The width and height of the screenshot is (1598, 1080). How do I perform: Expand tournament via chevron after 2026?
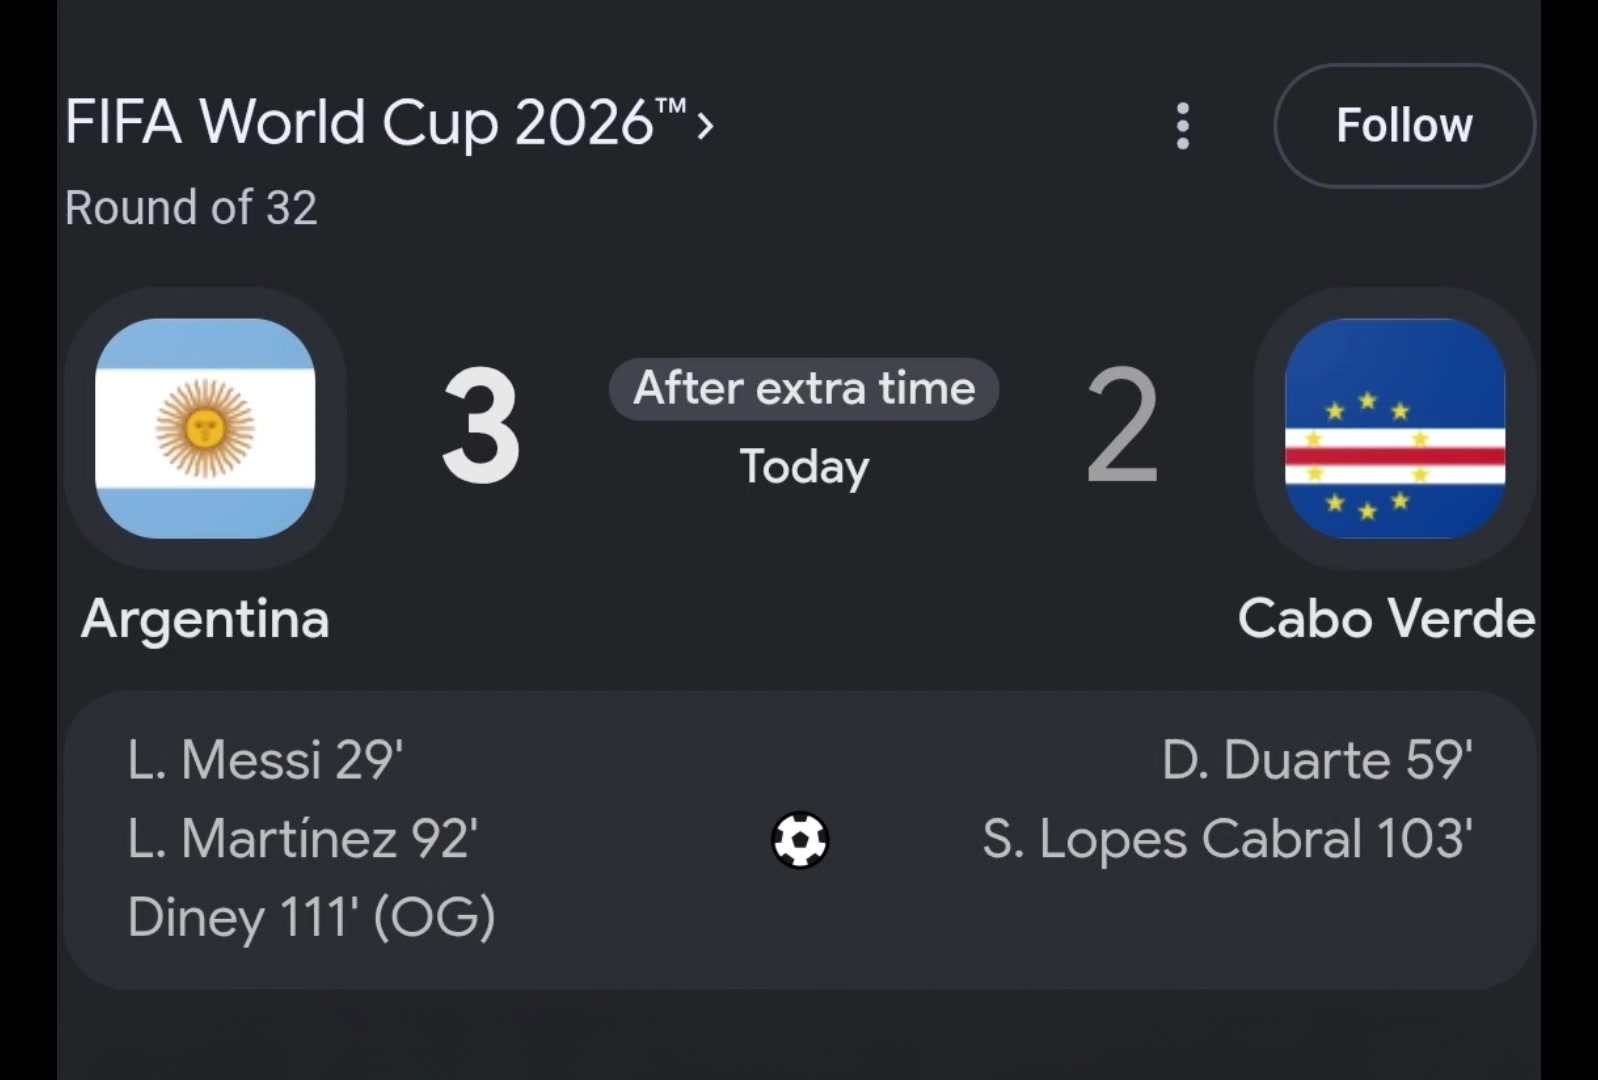(705, 126)
